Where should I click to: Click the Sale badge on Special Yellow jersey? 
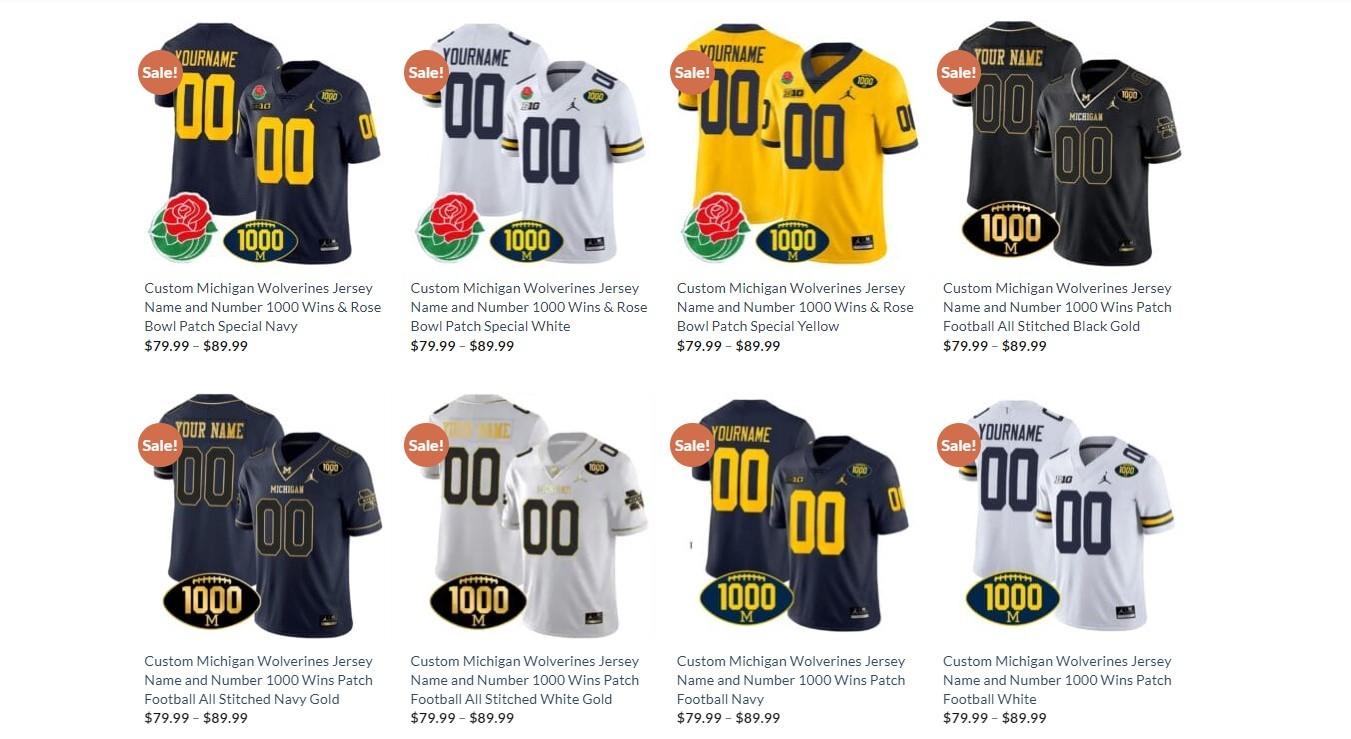(692, 72)
